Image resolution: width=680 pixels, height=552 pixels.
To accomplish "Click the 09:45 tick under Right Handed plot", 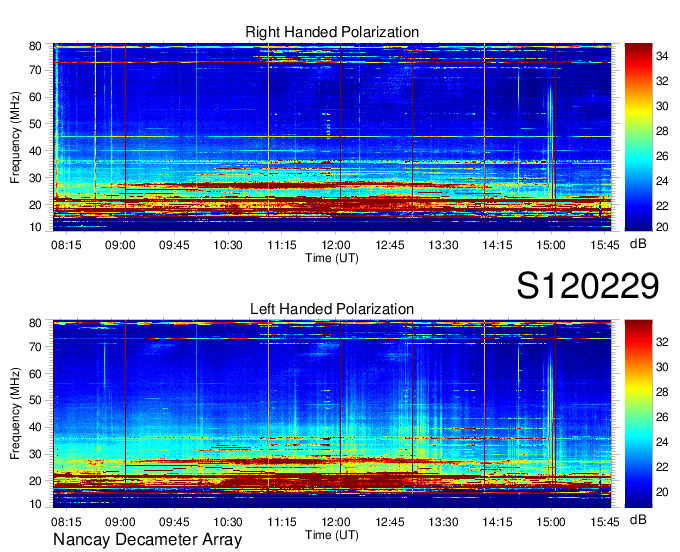I will click(x=174, y=245).
